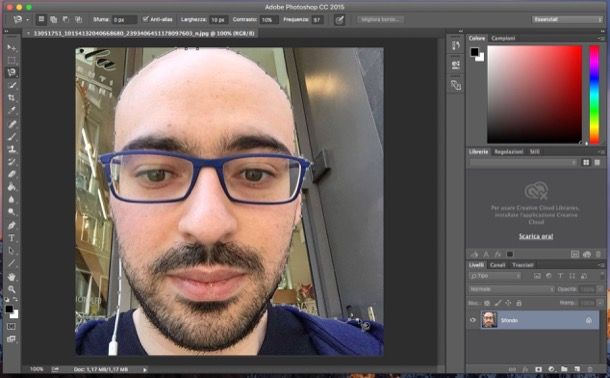Open the Opacità value dropdown

coord(599,289)
